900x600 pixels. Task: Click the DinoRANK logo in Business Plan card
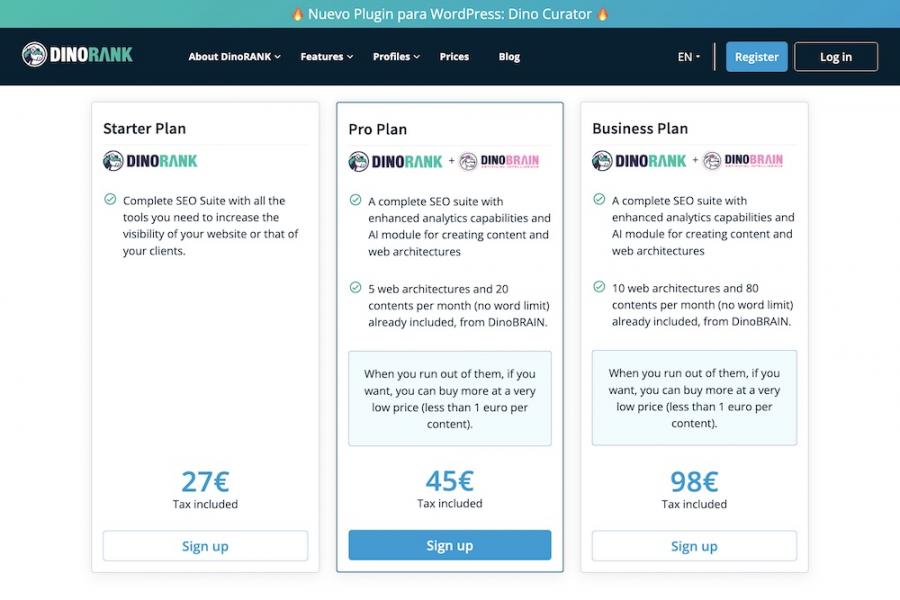639,161
